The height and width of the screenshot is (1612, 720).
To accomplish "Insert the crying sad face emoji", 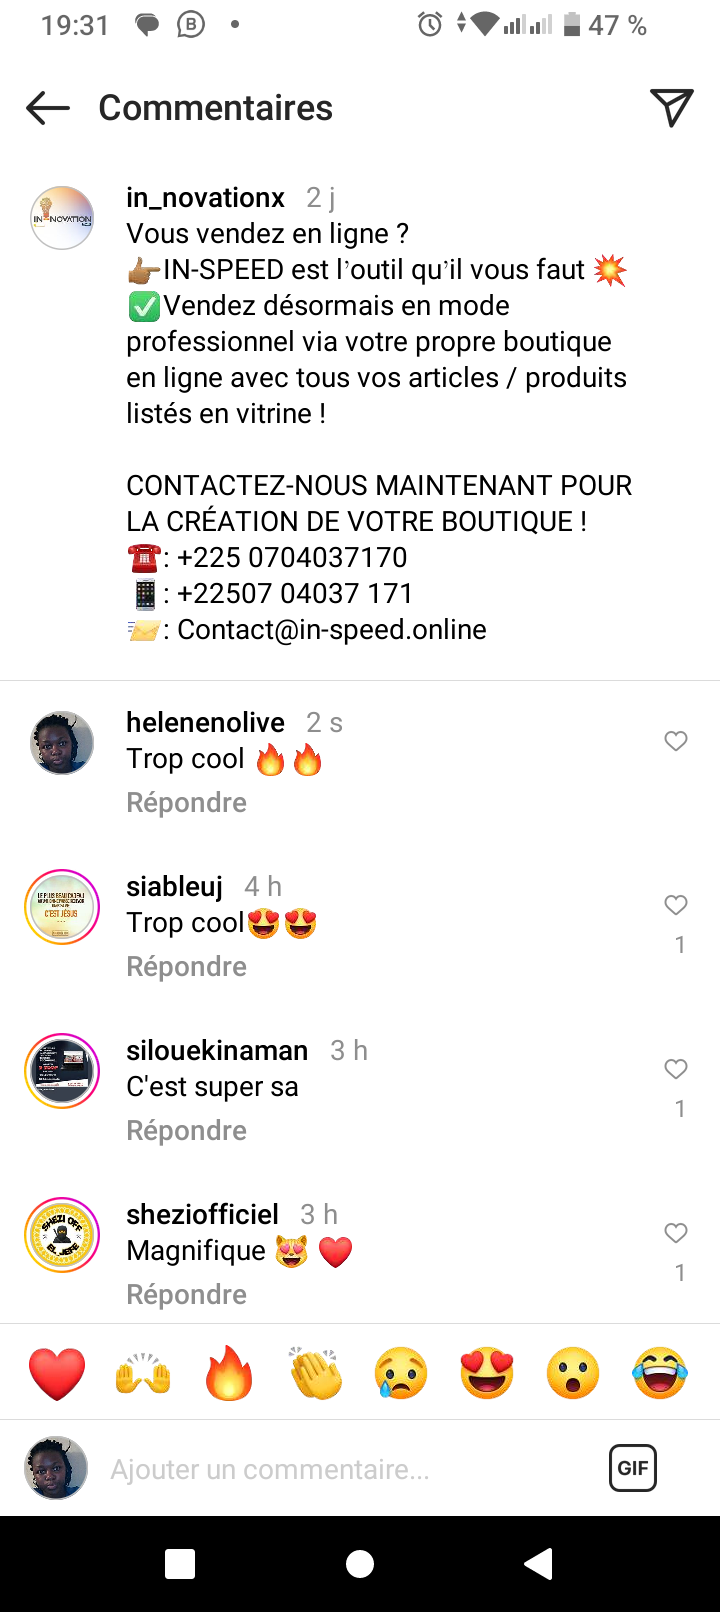I will [x=401, y=1373].
